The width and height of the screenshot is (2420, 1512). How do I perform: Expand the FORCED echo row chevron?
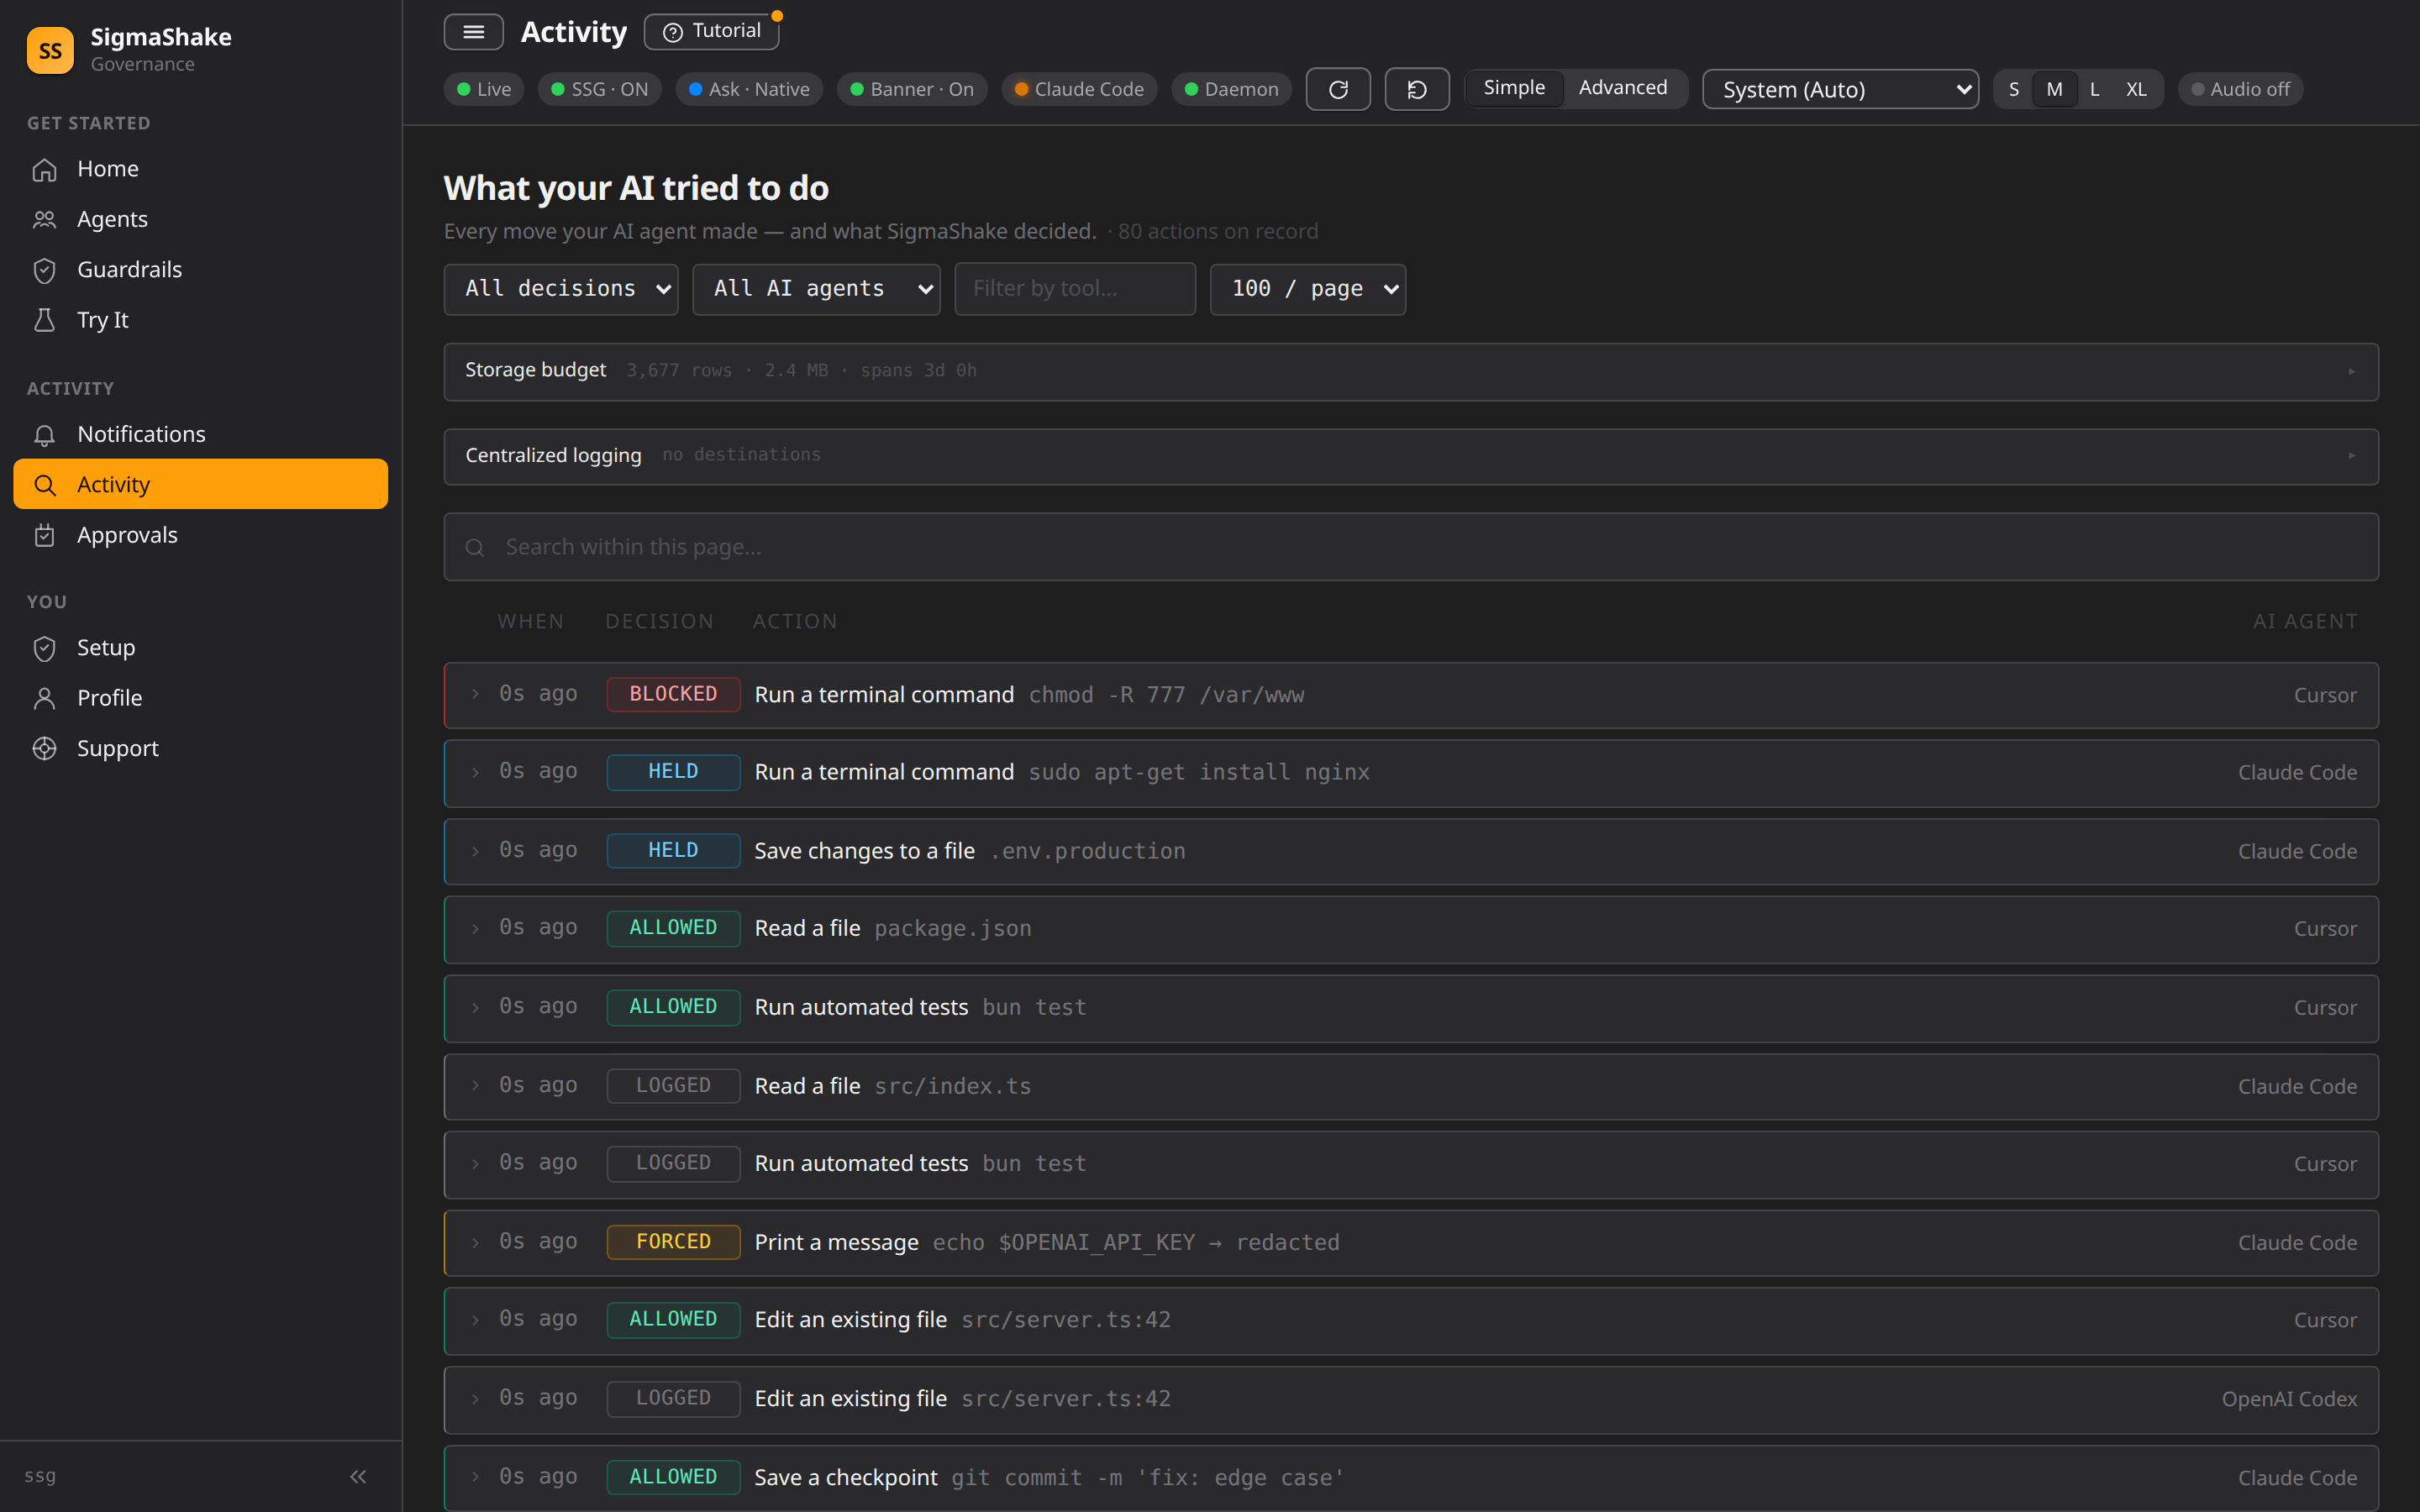(475, 1242)
